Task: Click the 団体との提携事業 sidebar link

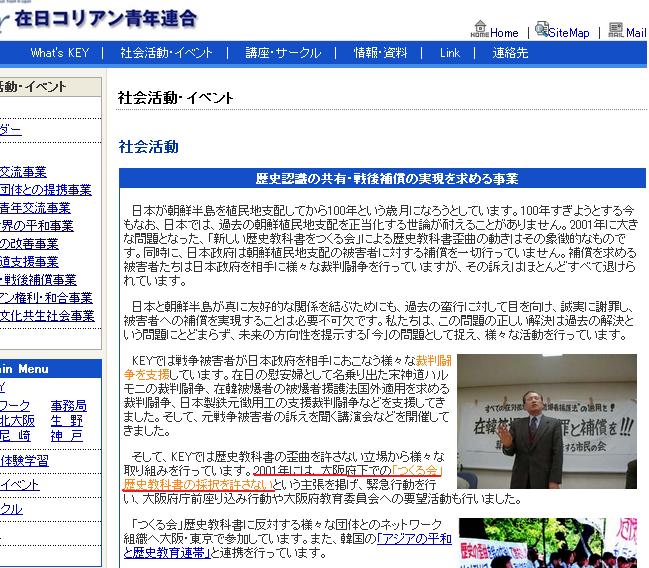Action: tap(46, 190)
